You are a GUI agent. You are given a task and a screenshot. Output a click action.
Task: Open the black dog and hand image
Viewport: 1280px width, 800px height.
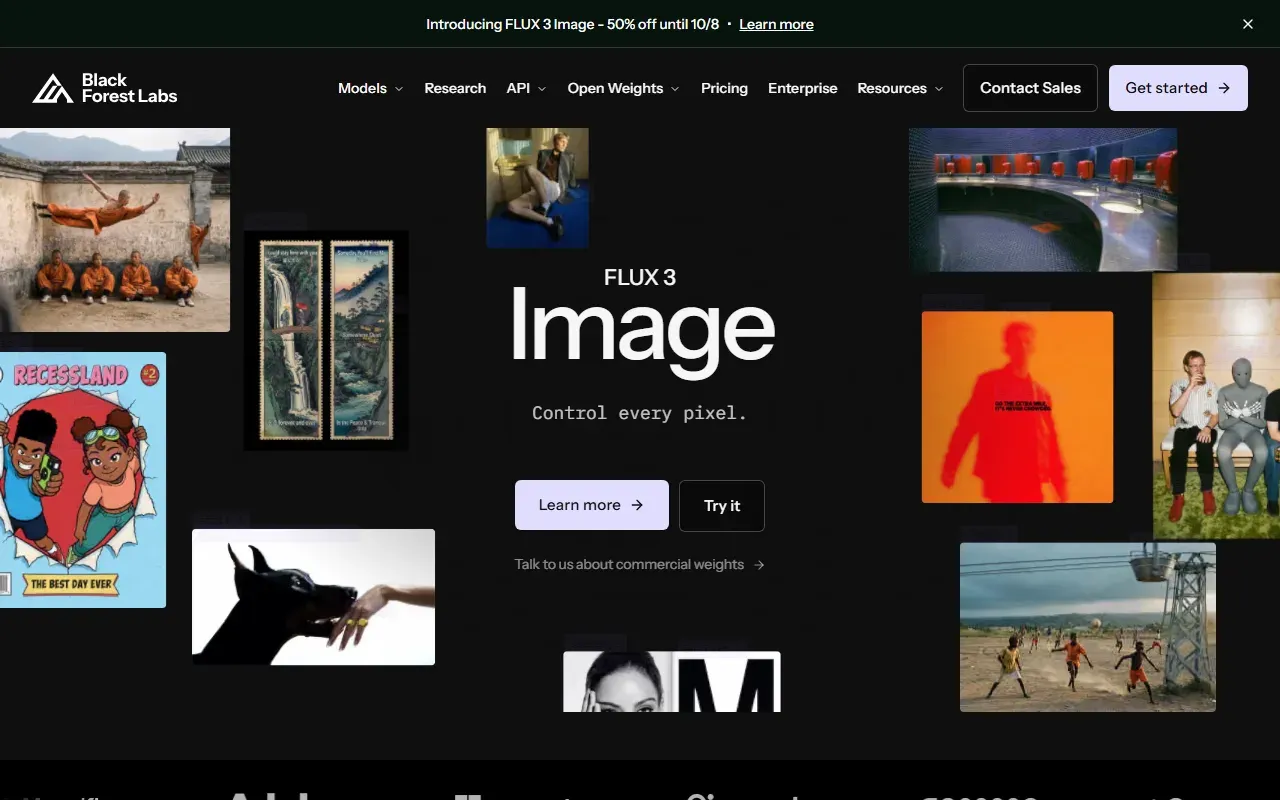[313, 597]
